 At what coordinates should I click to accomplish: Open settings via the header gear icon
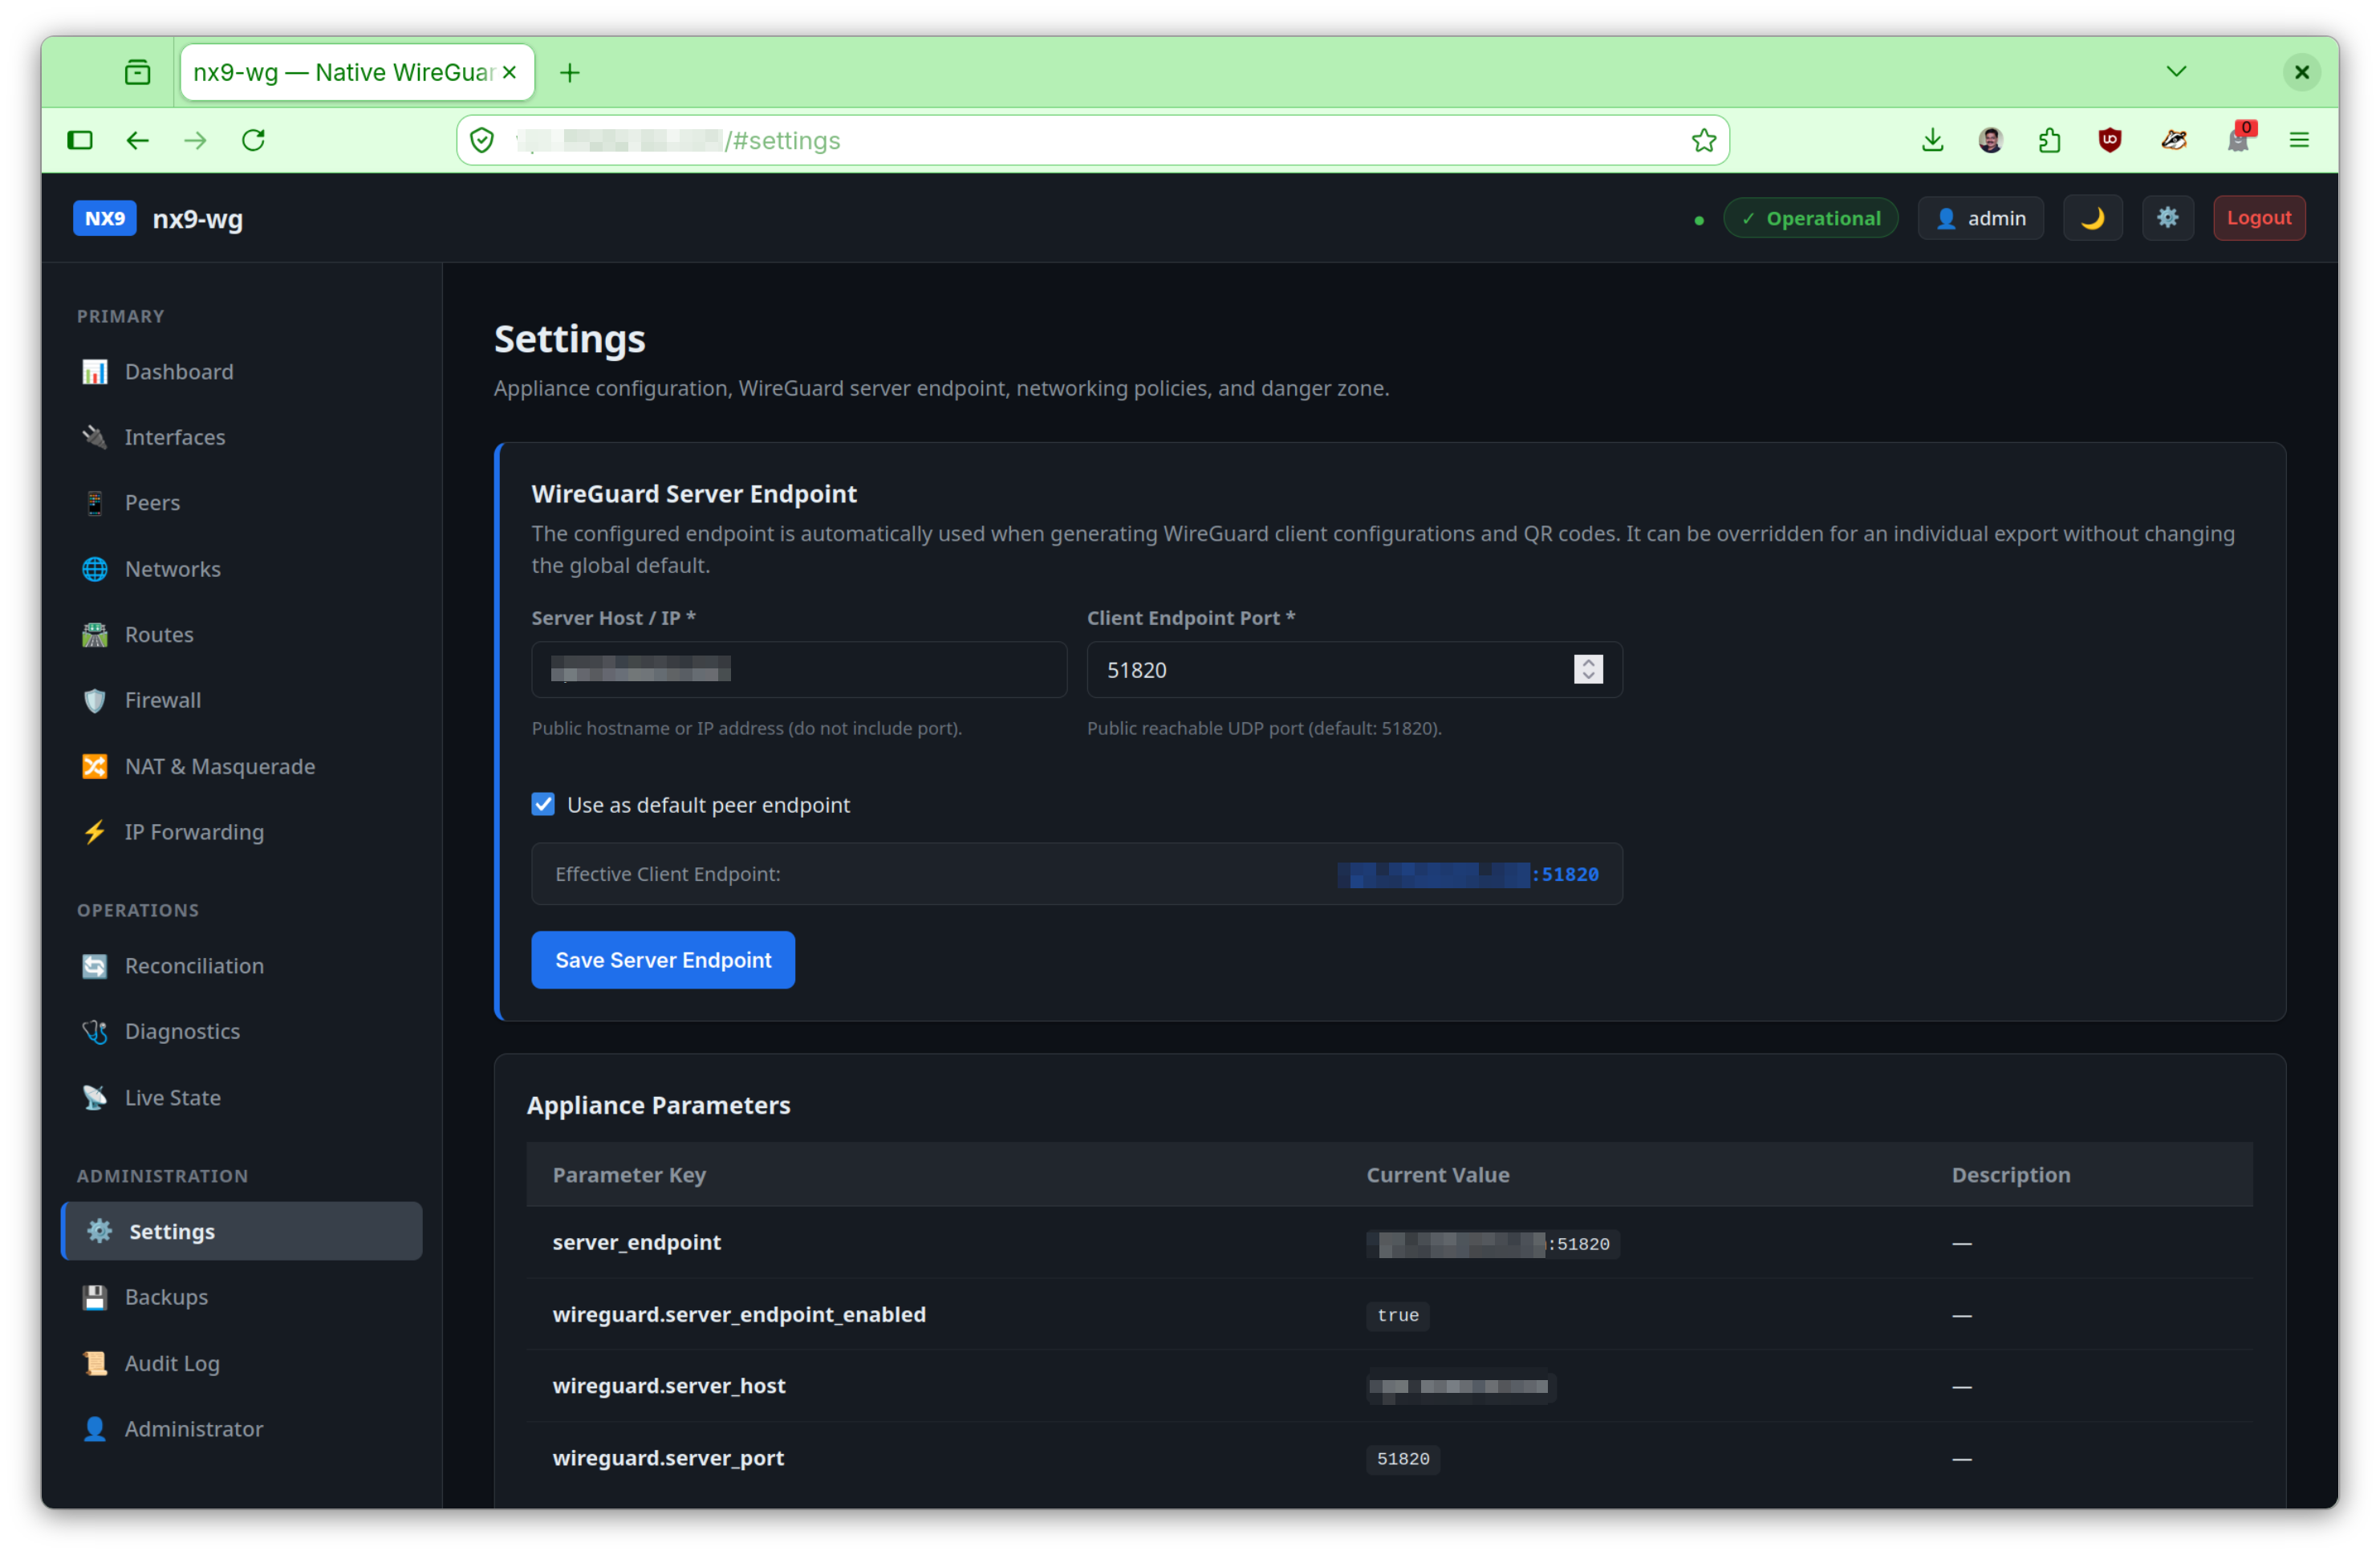point(2167,218)
